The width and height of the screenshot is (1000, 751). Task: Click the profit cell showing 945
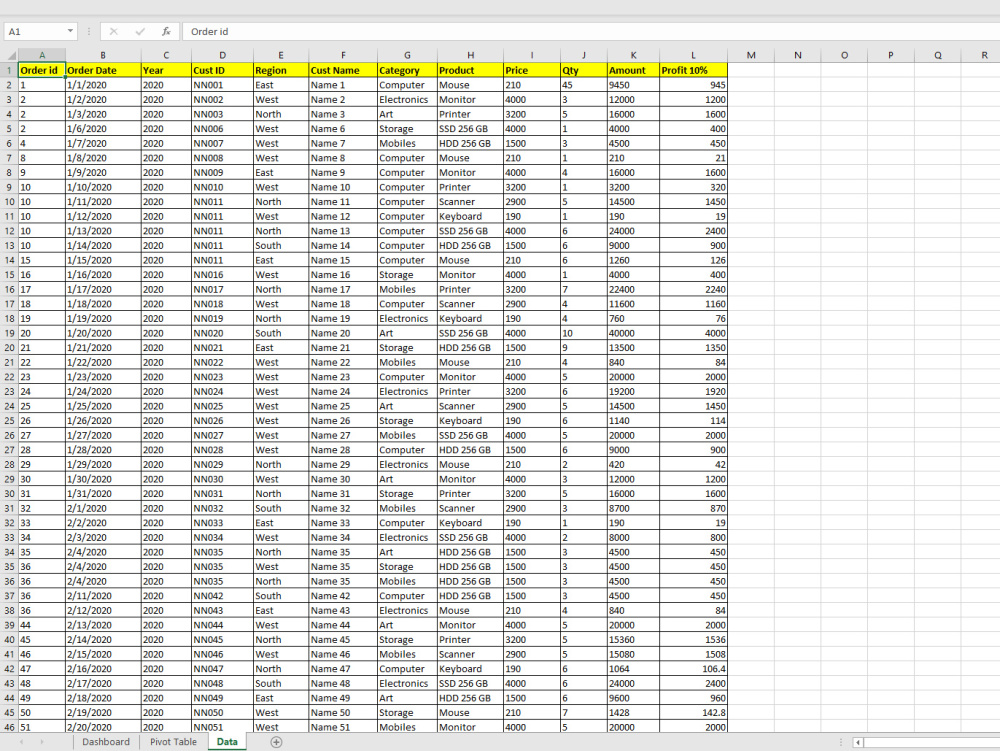coord(693,85)
